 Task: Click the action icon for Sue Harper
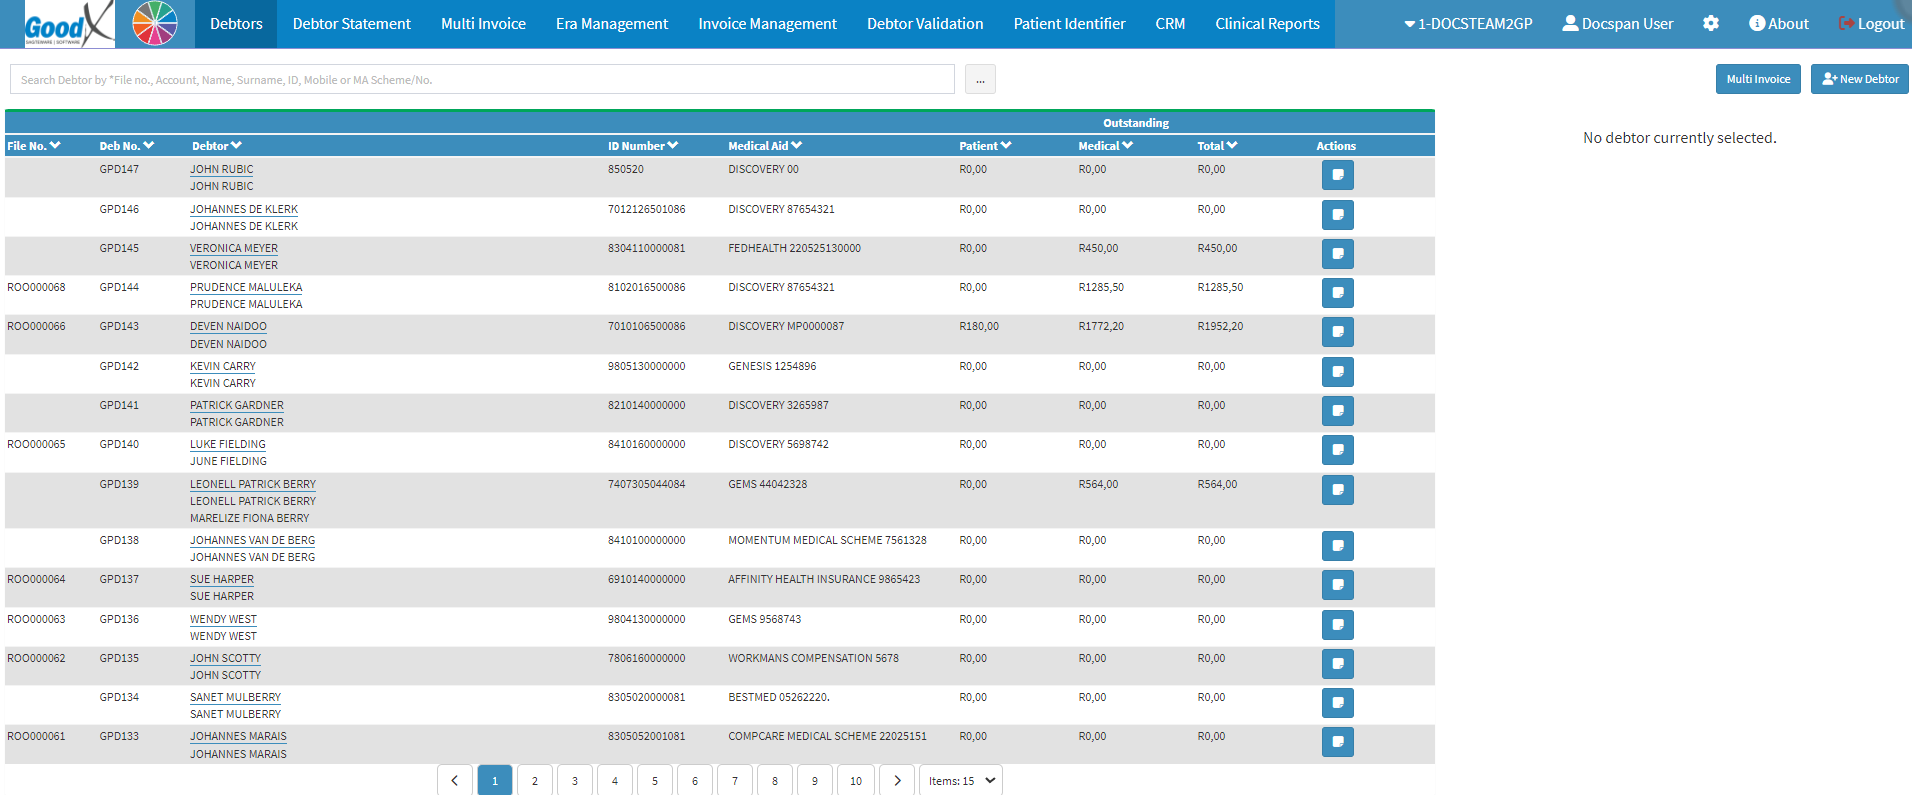click(1337, 585)
